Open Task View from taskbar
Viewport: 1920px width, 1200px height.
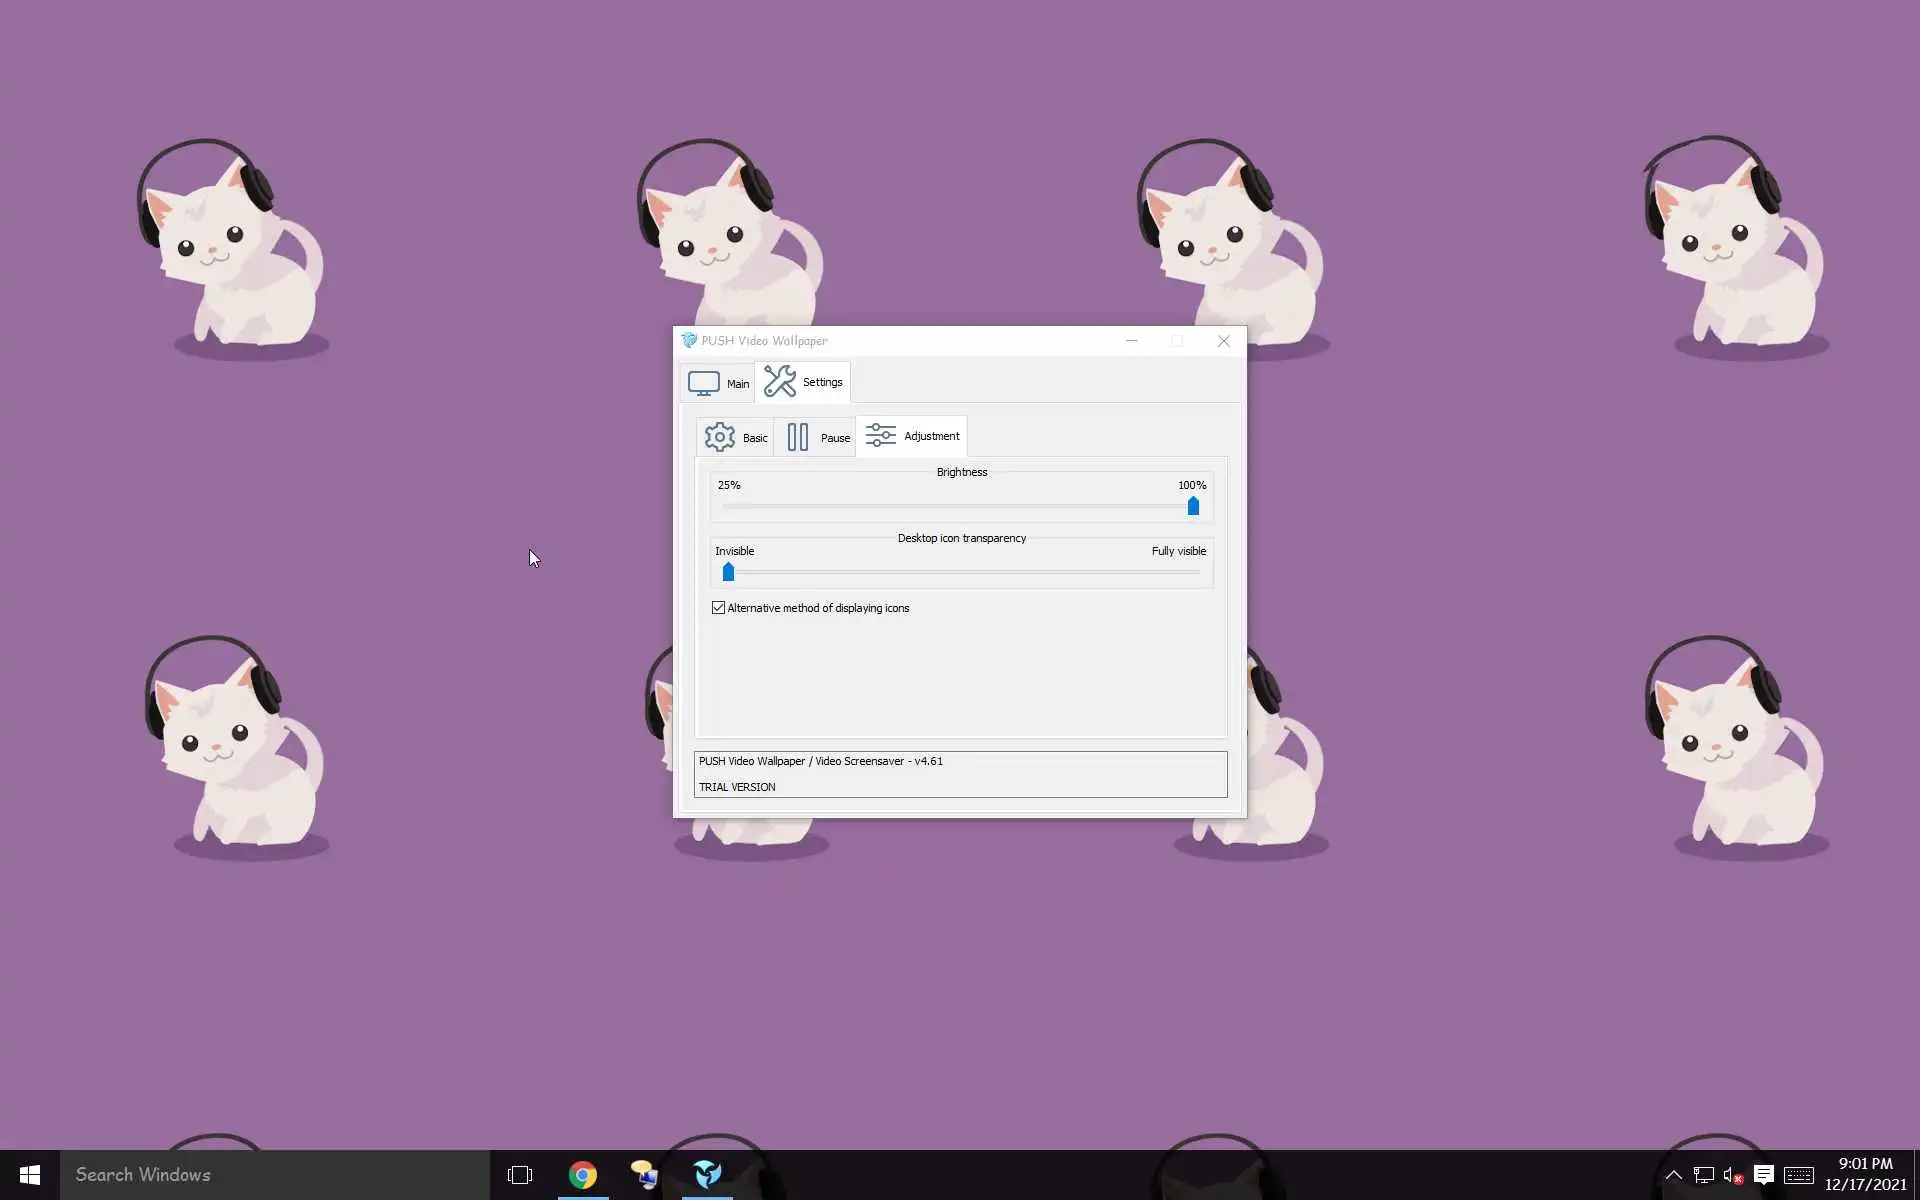point(520,1175)
